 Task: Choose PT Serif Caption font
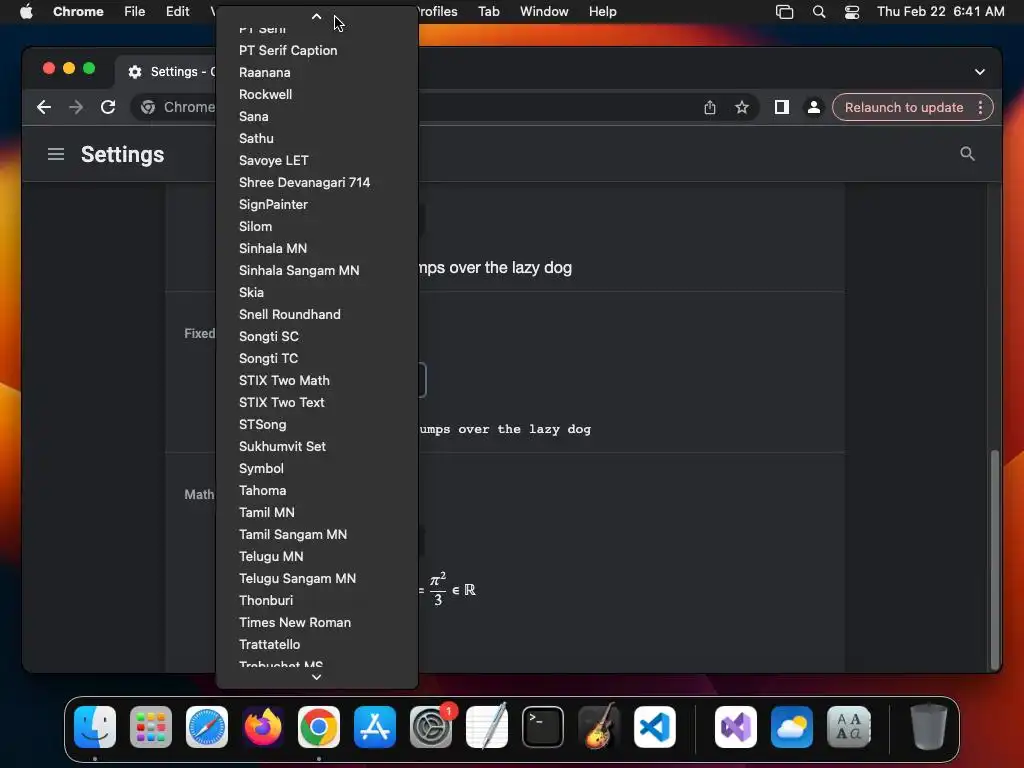pos(317,50)
